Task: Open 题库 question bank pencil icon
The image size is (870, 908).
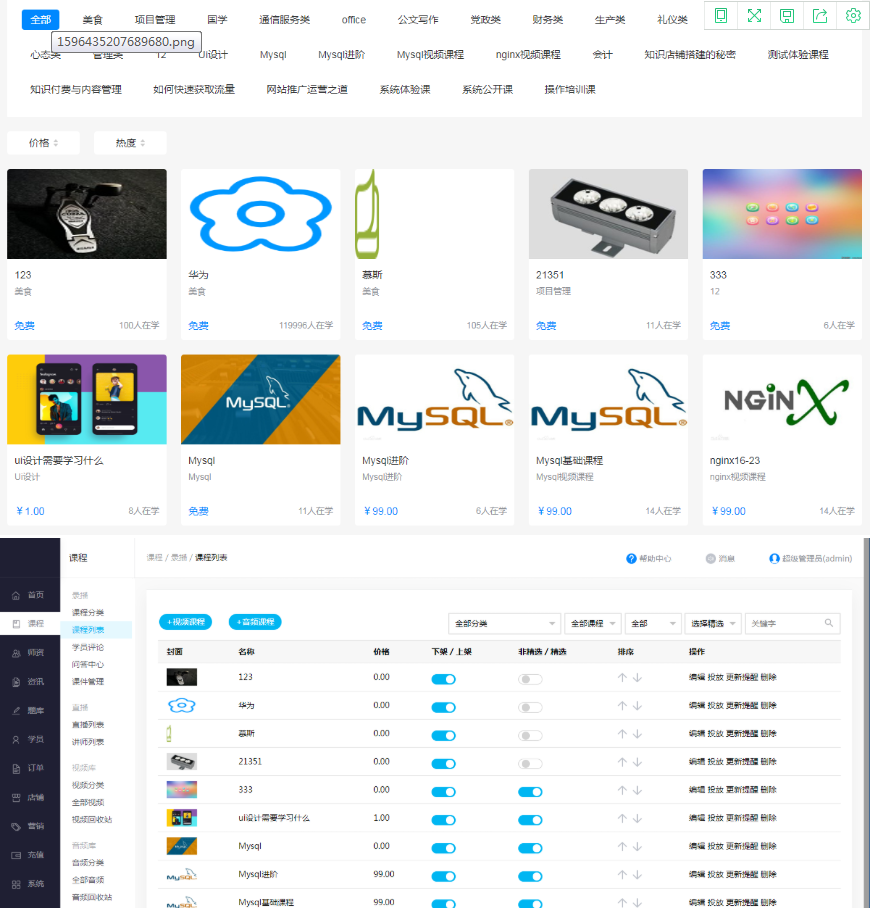Action: point(16,711)
